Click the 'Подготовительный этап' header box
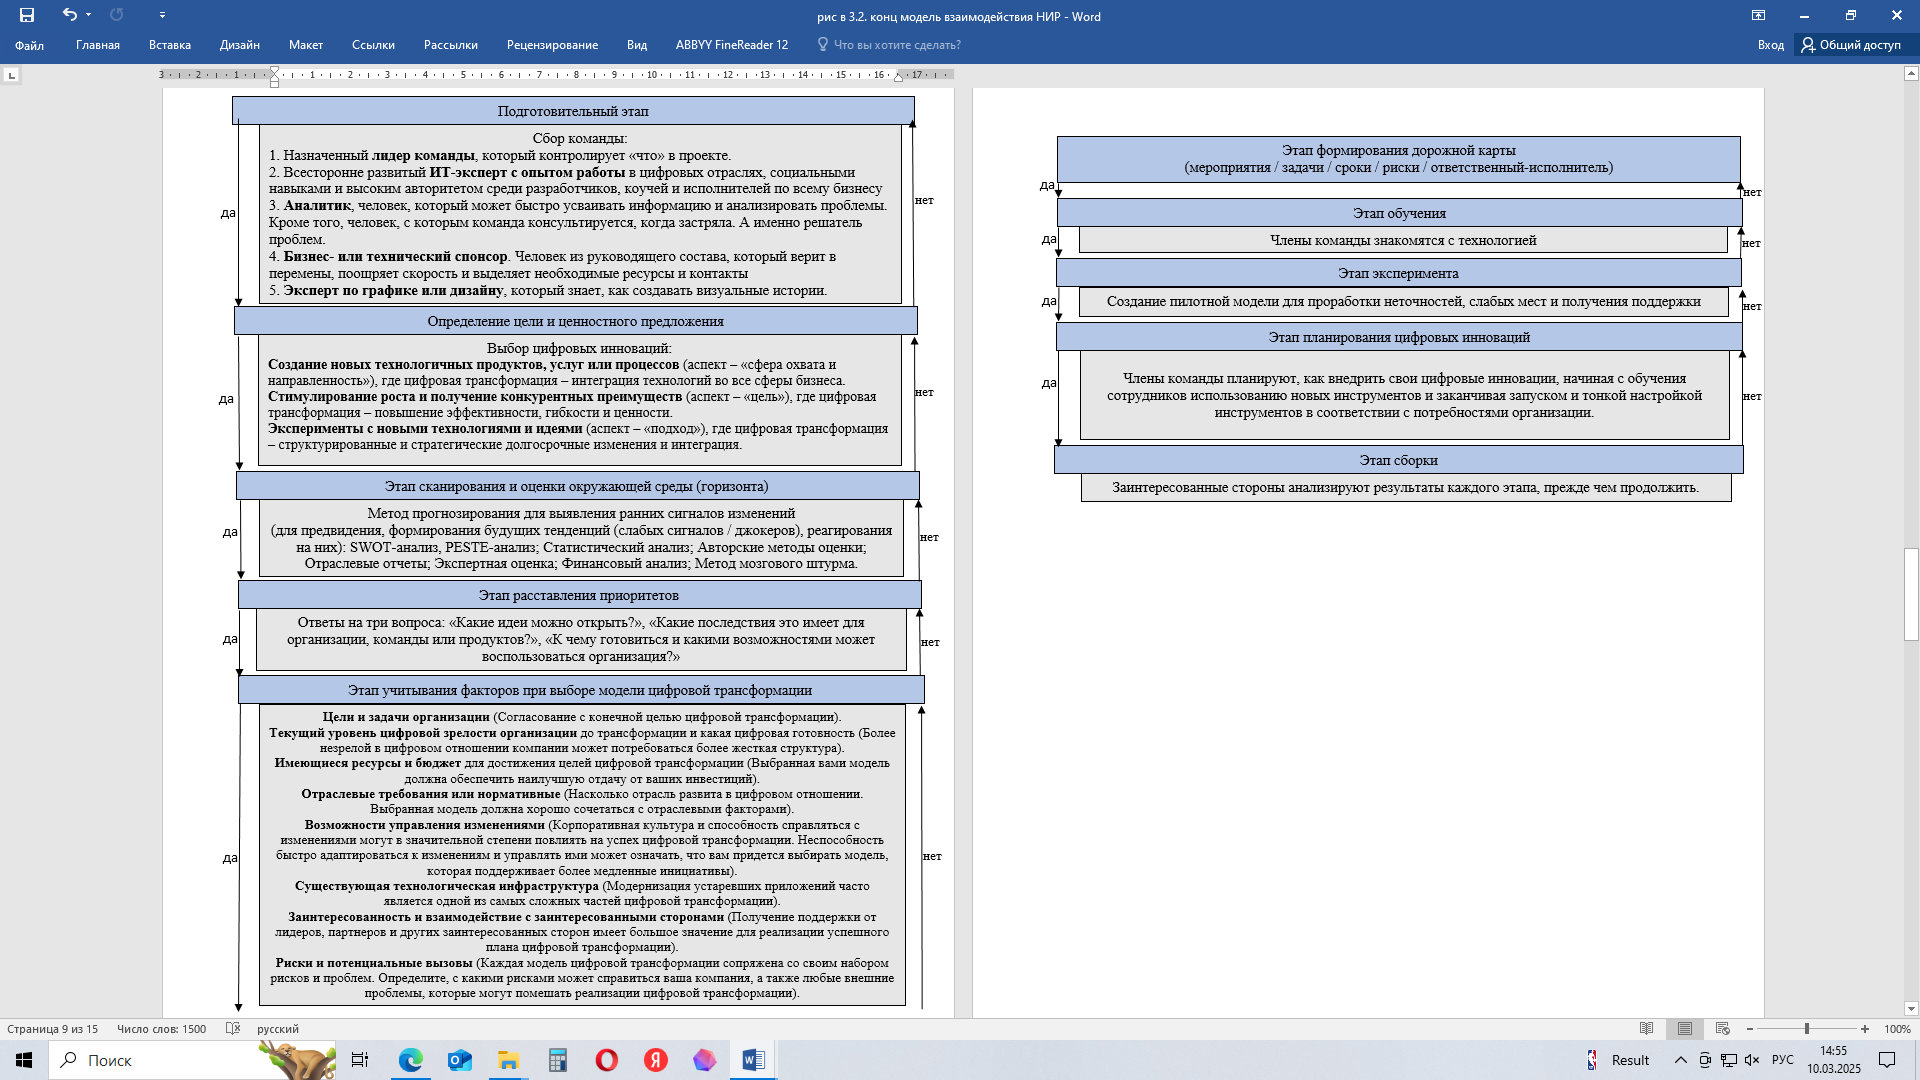The width and height of the screenshot is (1920, 1080). (573, 111)
